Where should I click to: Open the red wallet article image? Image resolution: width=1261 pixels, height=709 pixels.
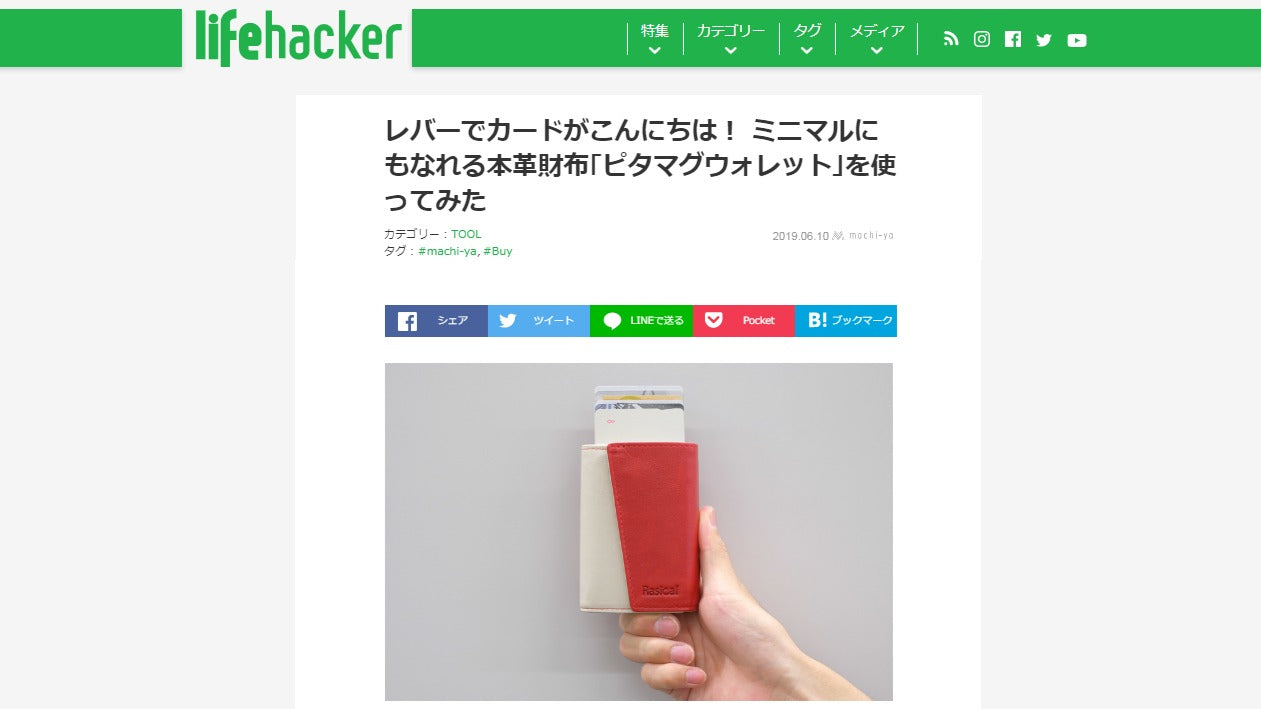639,532
